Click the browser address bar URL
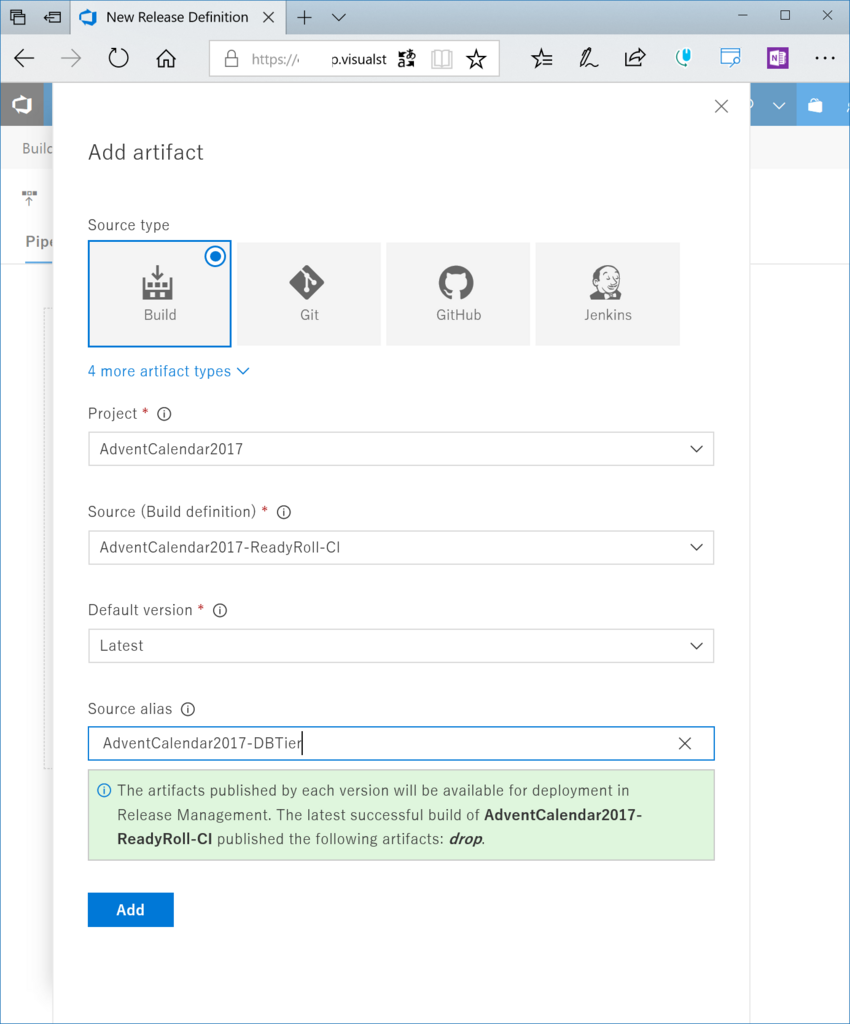 point(319,59)
